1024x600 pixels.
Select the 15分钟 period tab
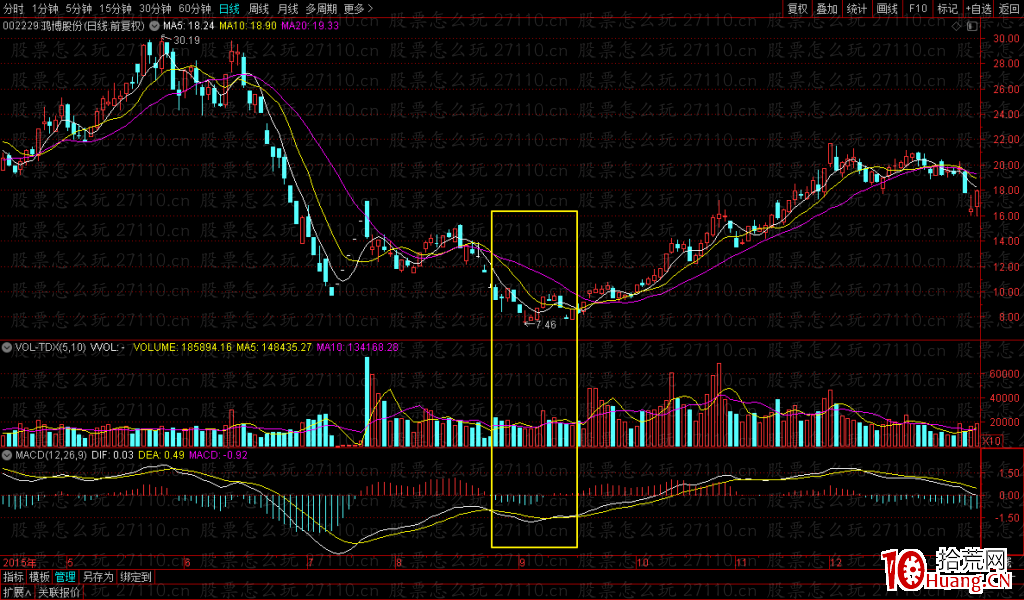[115, 8]
